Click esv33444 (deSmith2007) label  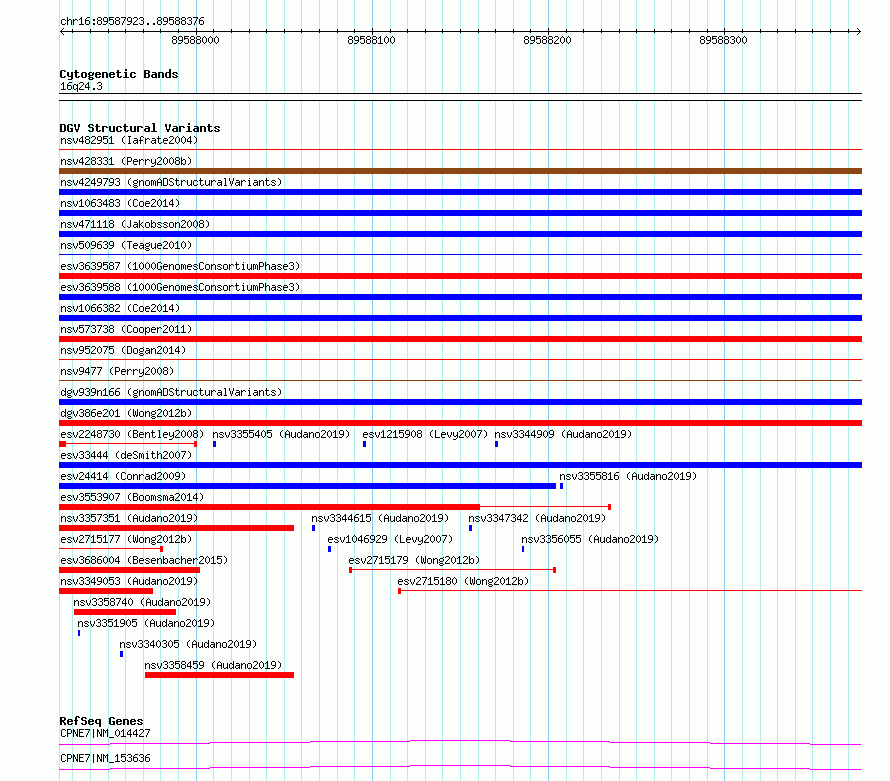click(x=126, y=455)
